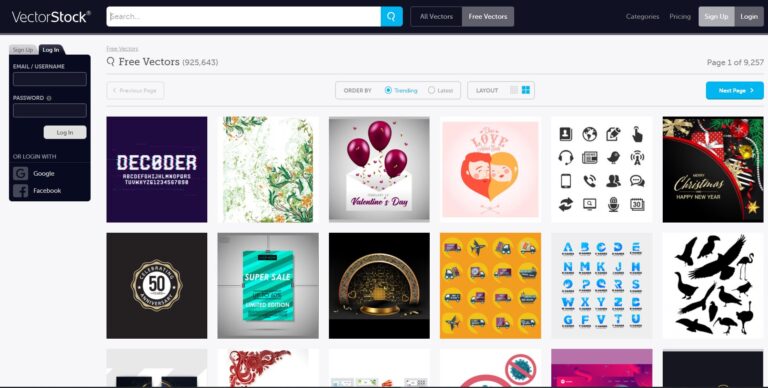The width and height of the screenshot is (768, 388).
Task: Select the large grid layout icon
Action: tap(526, 90)
